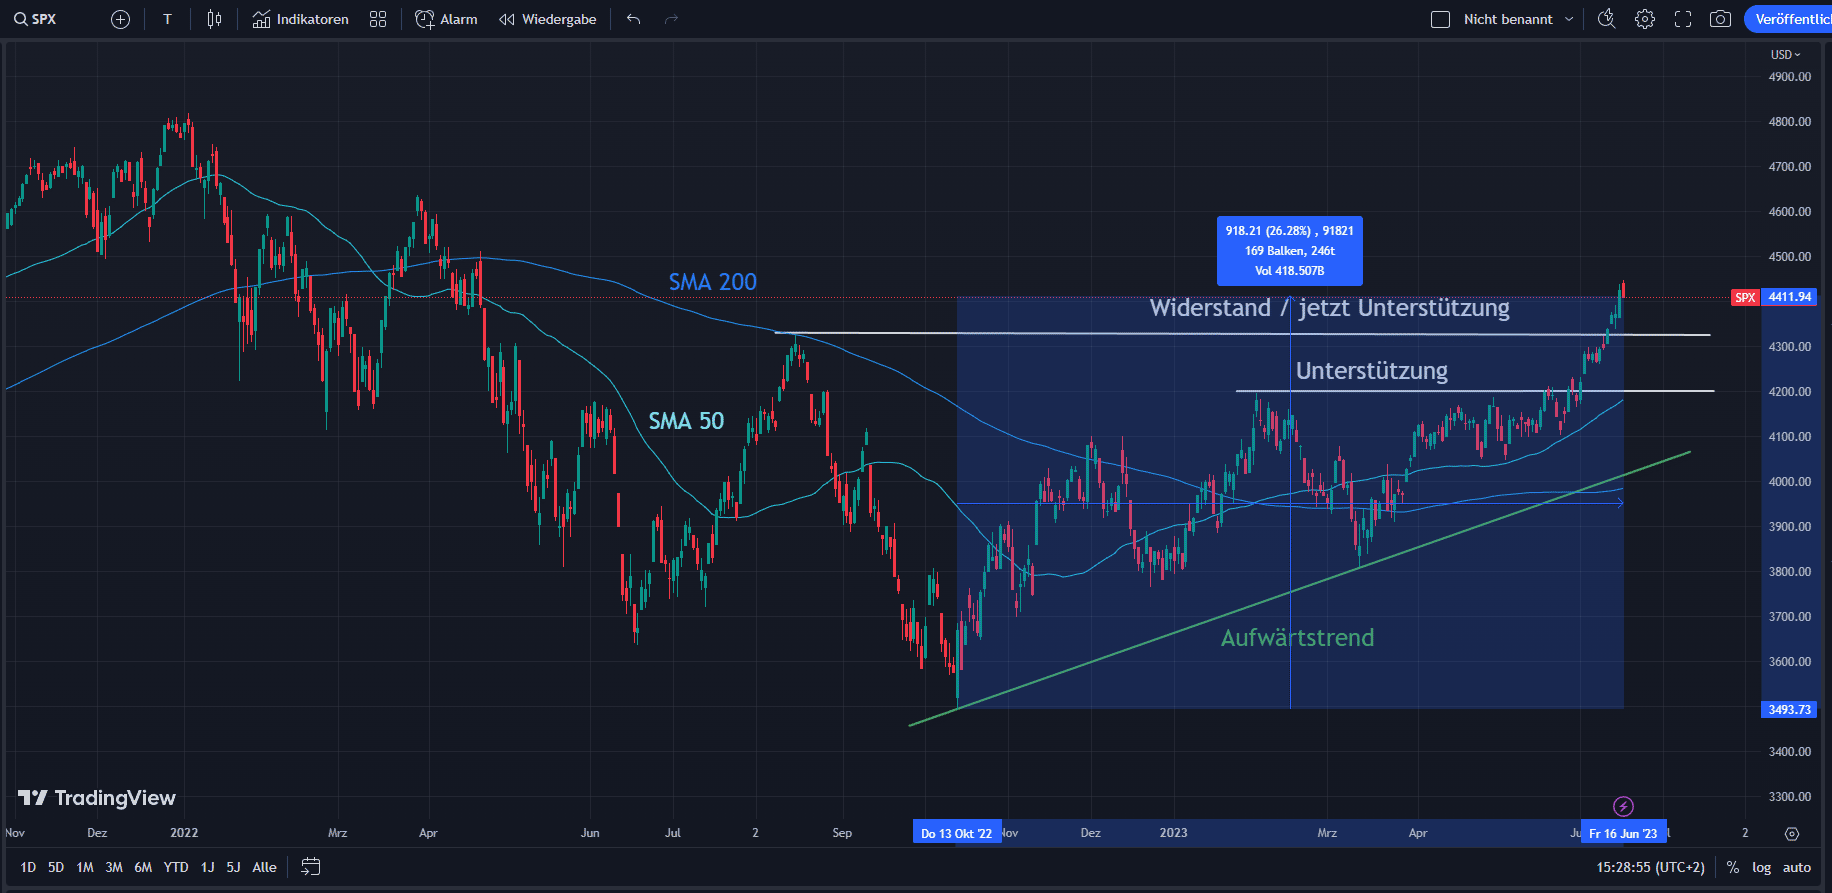1832x893 pixels.
Task: Click the 3493.73 price scale label
Action: [x=1789, y=709]
